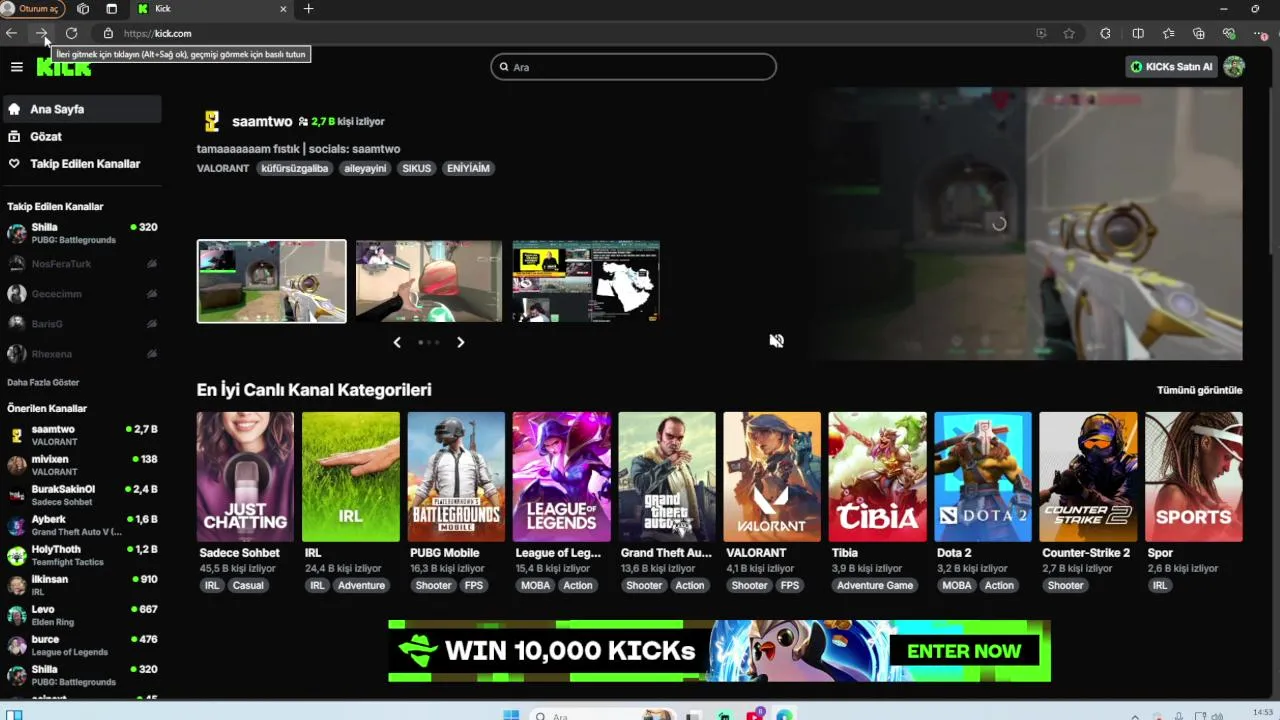Open the hamburger sidebar menu
The image size is (1280, 720).
pos(17,67)
